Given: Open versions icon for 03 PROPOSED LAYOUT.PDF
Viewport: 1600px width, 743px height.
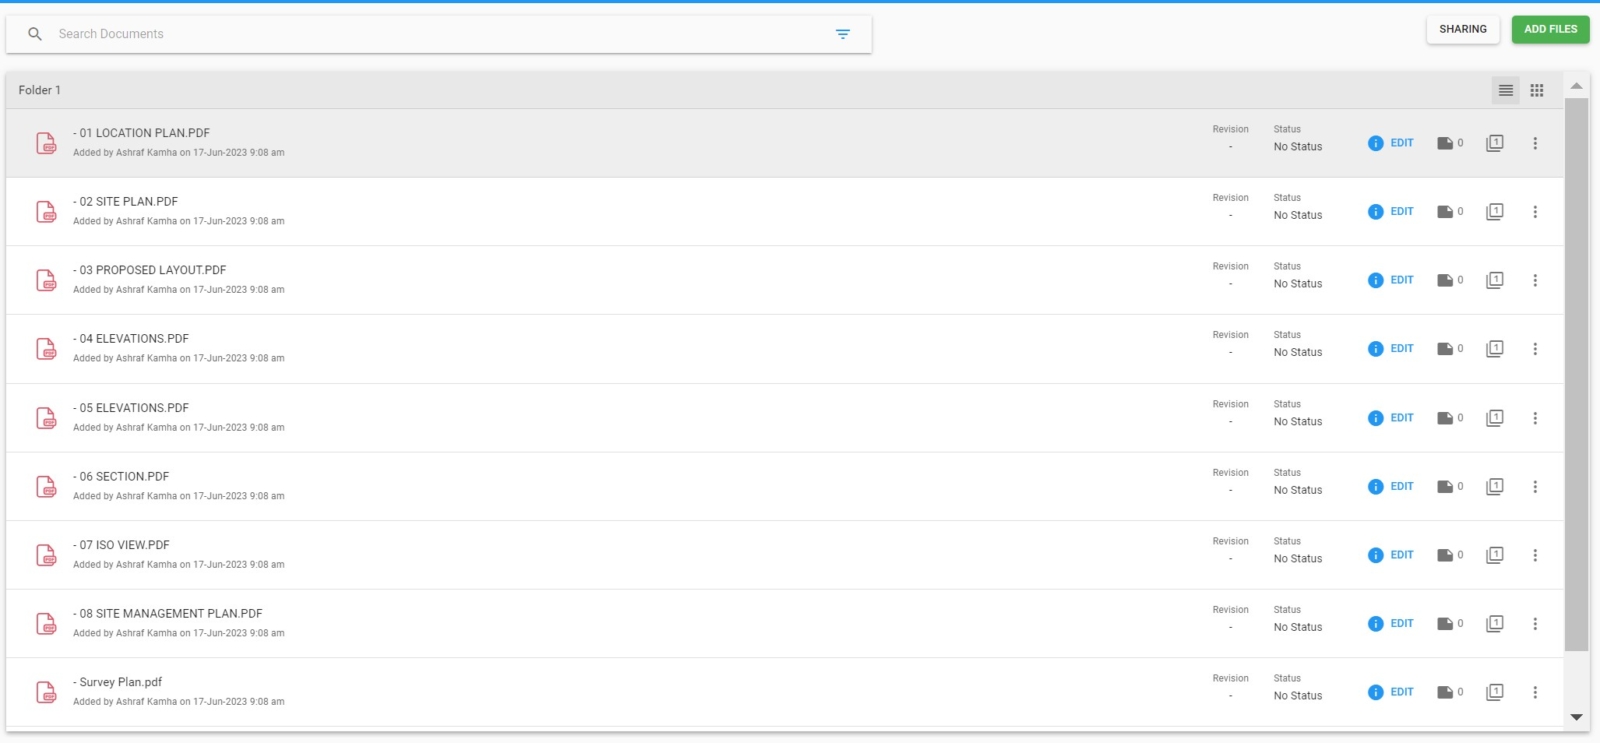Looking at the screenshot, I should coord(1495,280).
